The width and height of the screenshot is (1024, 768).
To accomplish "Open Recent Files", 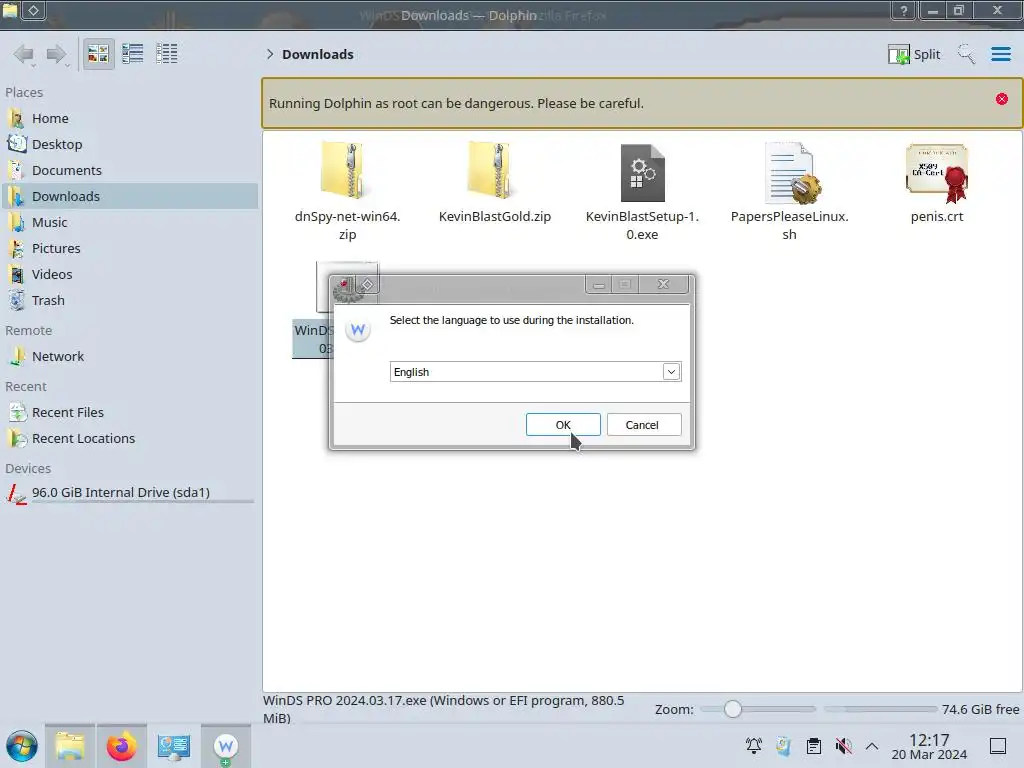I will pos(129,413).
